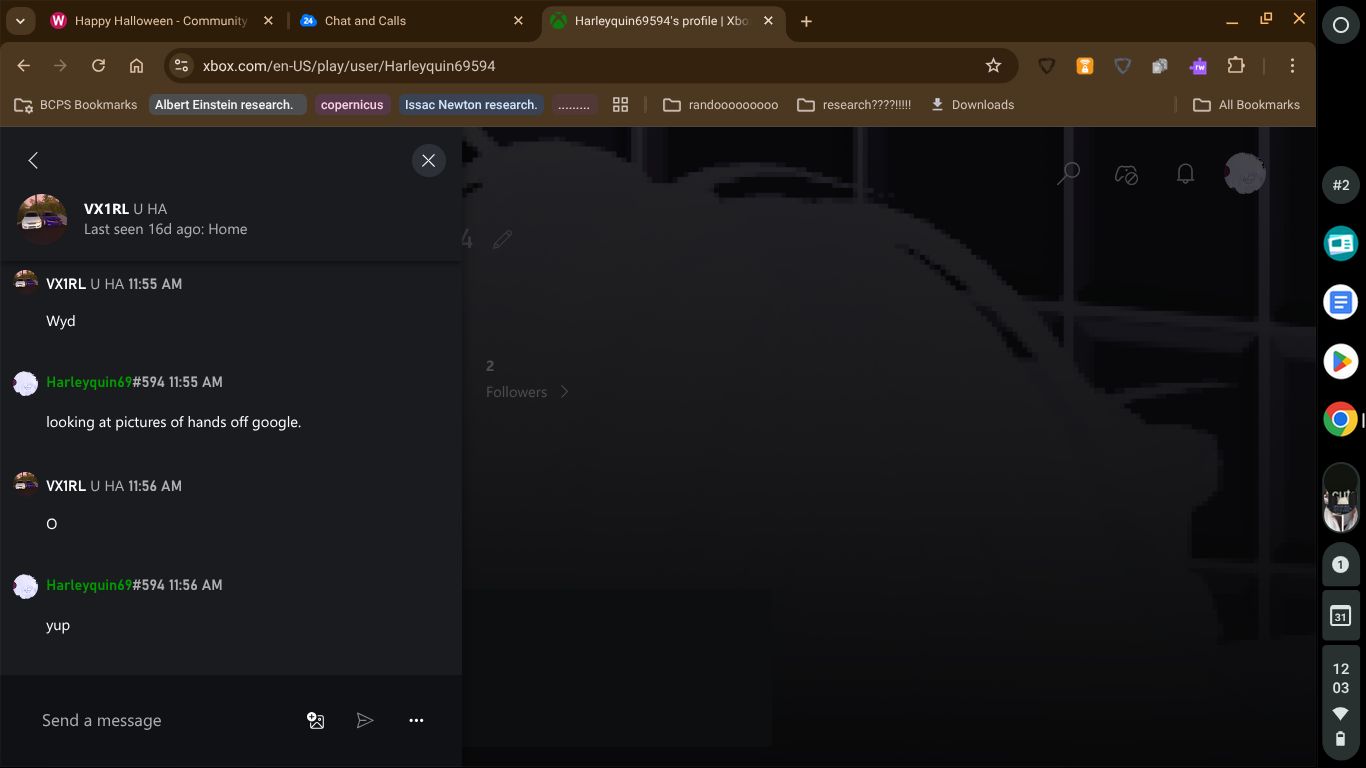1366x768 pixels.
Task: Open more options ellipsis in chat
Action: 416,720
